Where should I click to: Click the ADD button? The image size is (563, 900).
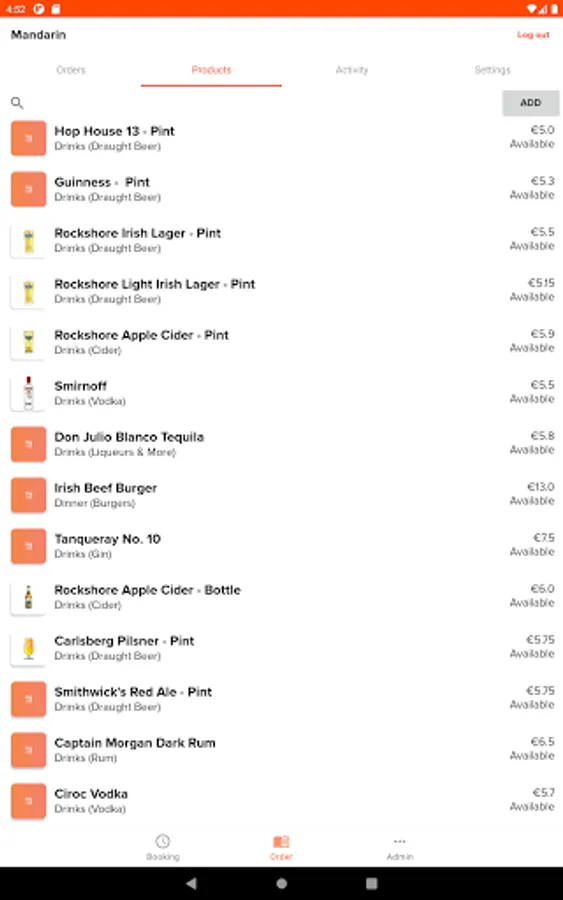[x=531, y=103]
